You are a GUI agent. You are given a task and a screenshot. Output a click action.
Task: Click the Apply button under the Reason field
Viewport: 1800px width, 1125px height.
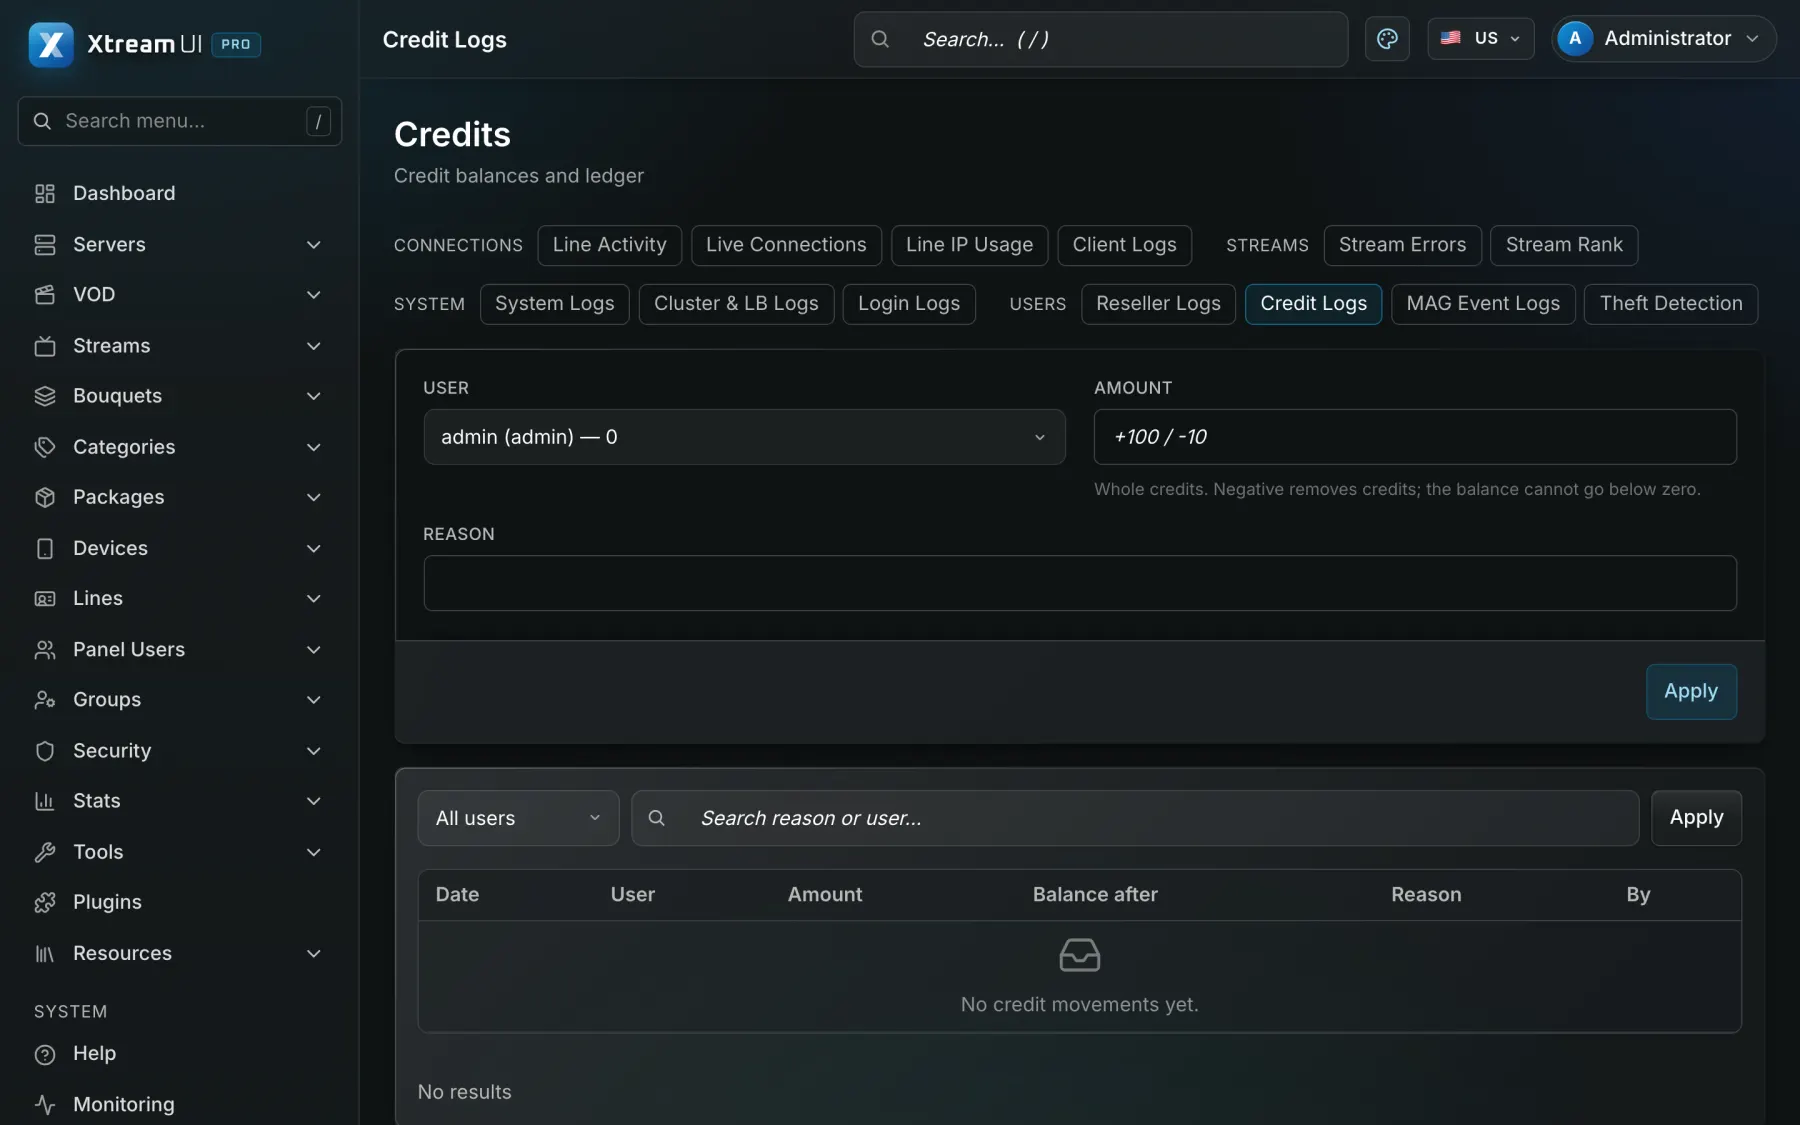tap(1691, 691)
